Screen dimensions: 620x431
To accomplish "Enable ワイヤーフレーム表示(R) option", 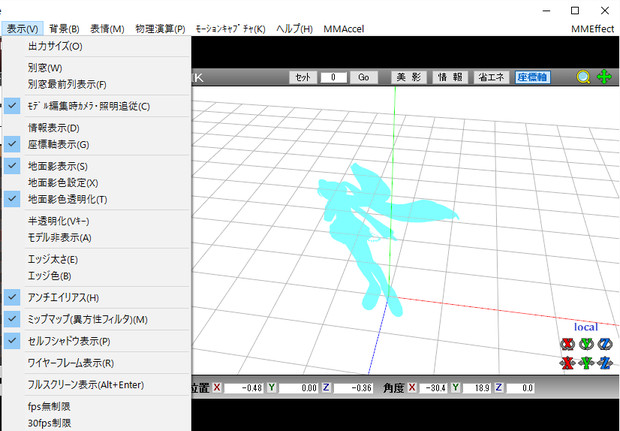I will [97, 363].
